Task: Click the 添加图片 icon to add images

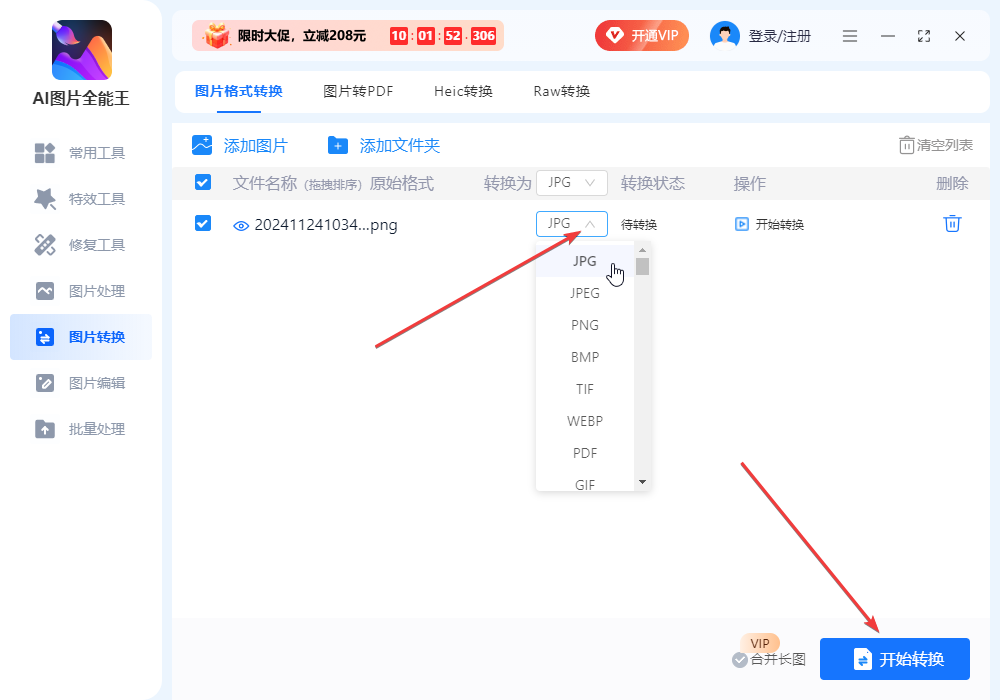Action: [203, 145]
